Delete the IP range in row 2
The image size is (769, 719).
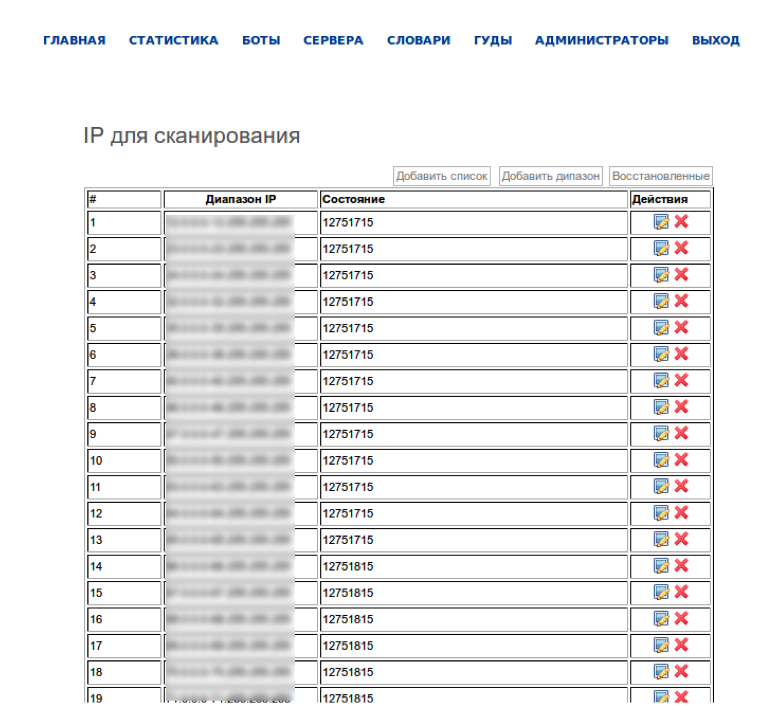pos(682,248)
